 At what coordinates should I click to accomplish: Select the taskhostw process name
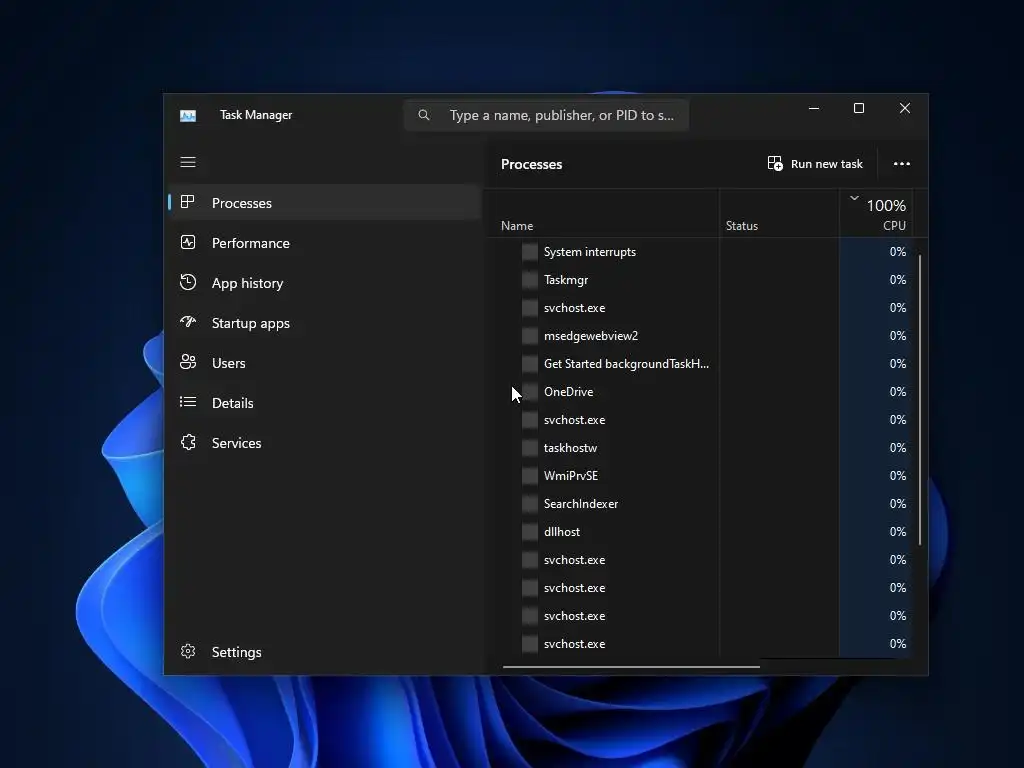570,448
